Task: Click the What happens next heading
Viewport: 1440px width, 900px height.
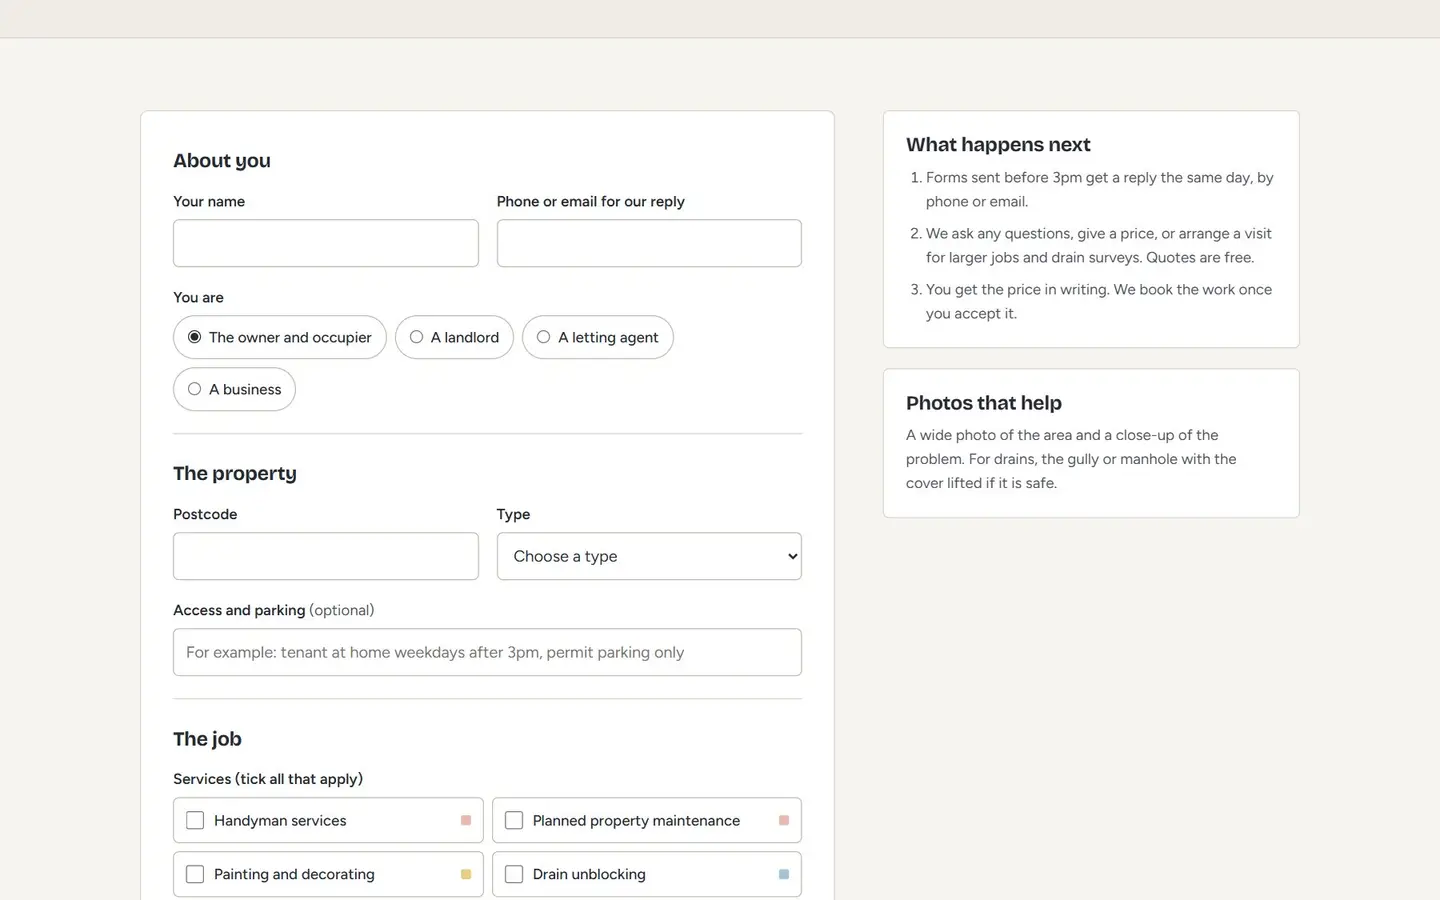Action: (x=998, y=145)
